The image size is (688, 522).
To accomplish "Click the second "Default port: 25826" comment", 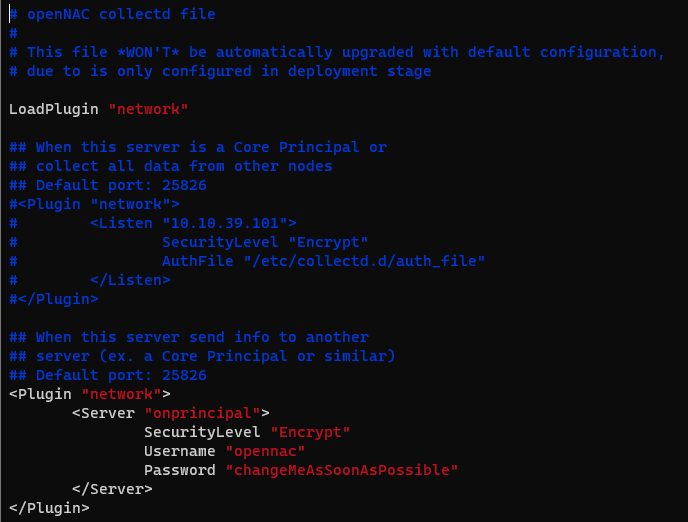I will click(x=121, y=375).
